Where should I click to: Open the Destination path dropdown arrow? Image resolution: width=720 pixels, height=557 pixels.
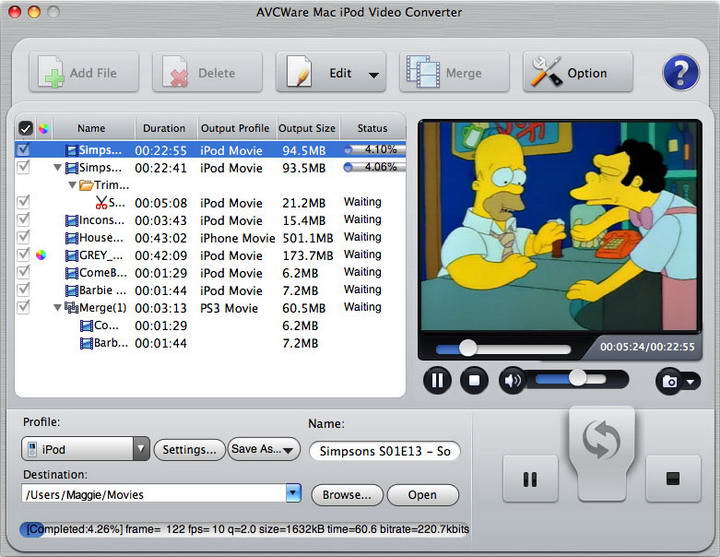tap(293, 494)
